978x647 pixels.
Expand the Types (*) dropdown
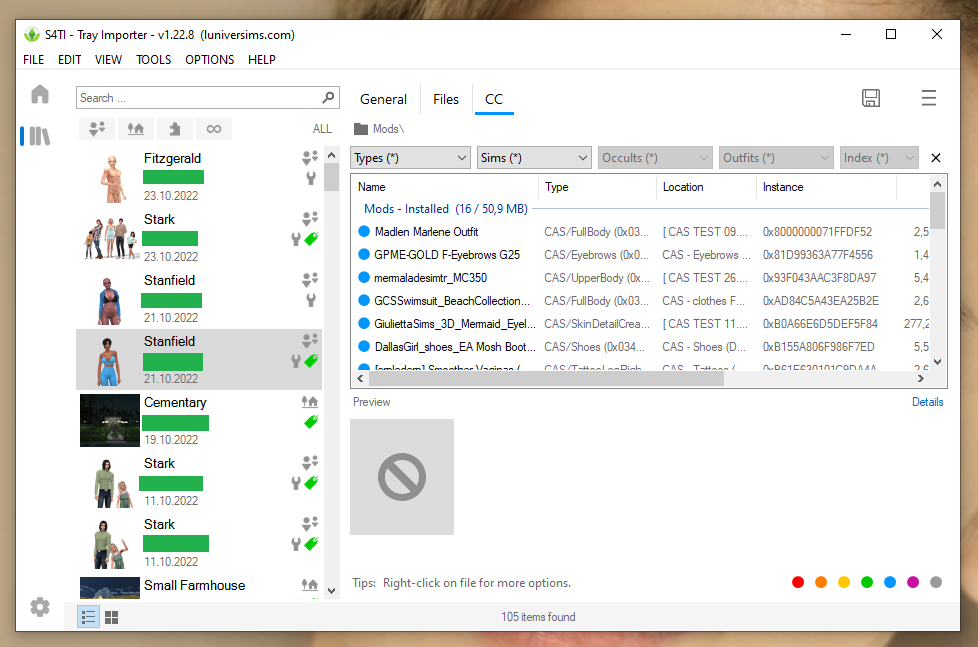[410, 158]
